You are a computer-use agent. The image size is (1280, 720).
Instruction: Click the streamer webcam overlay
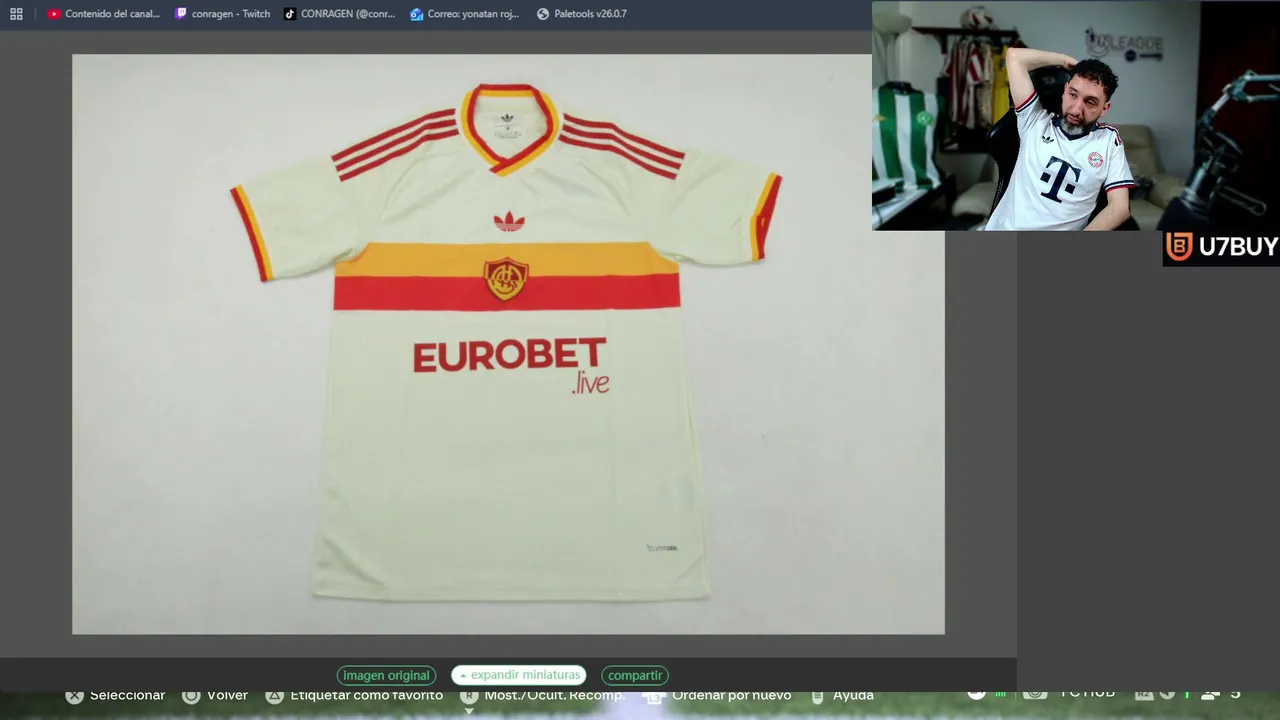(1076, 116)
